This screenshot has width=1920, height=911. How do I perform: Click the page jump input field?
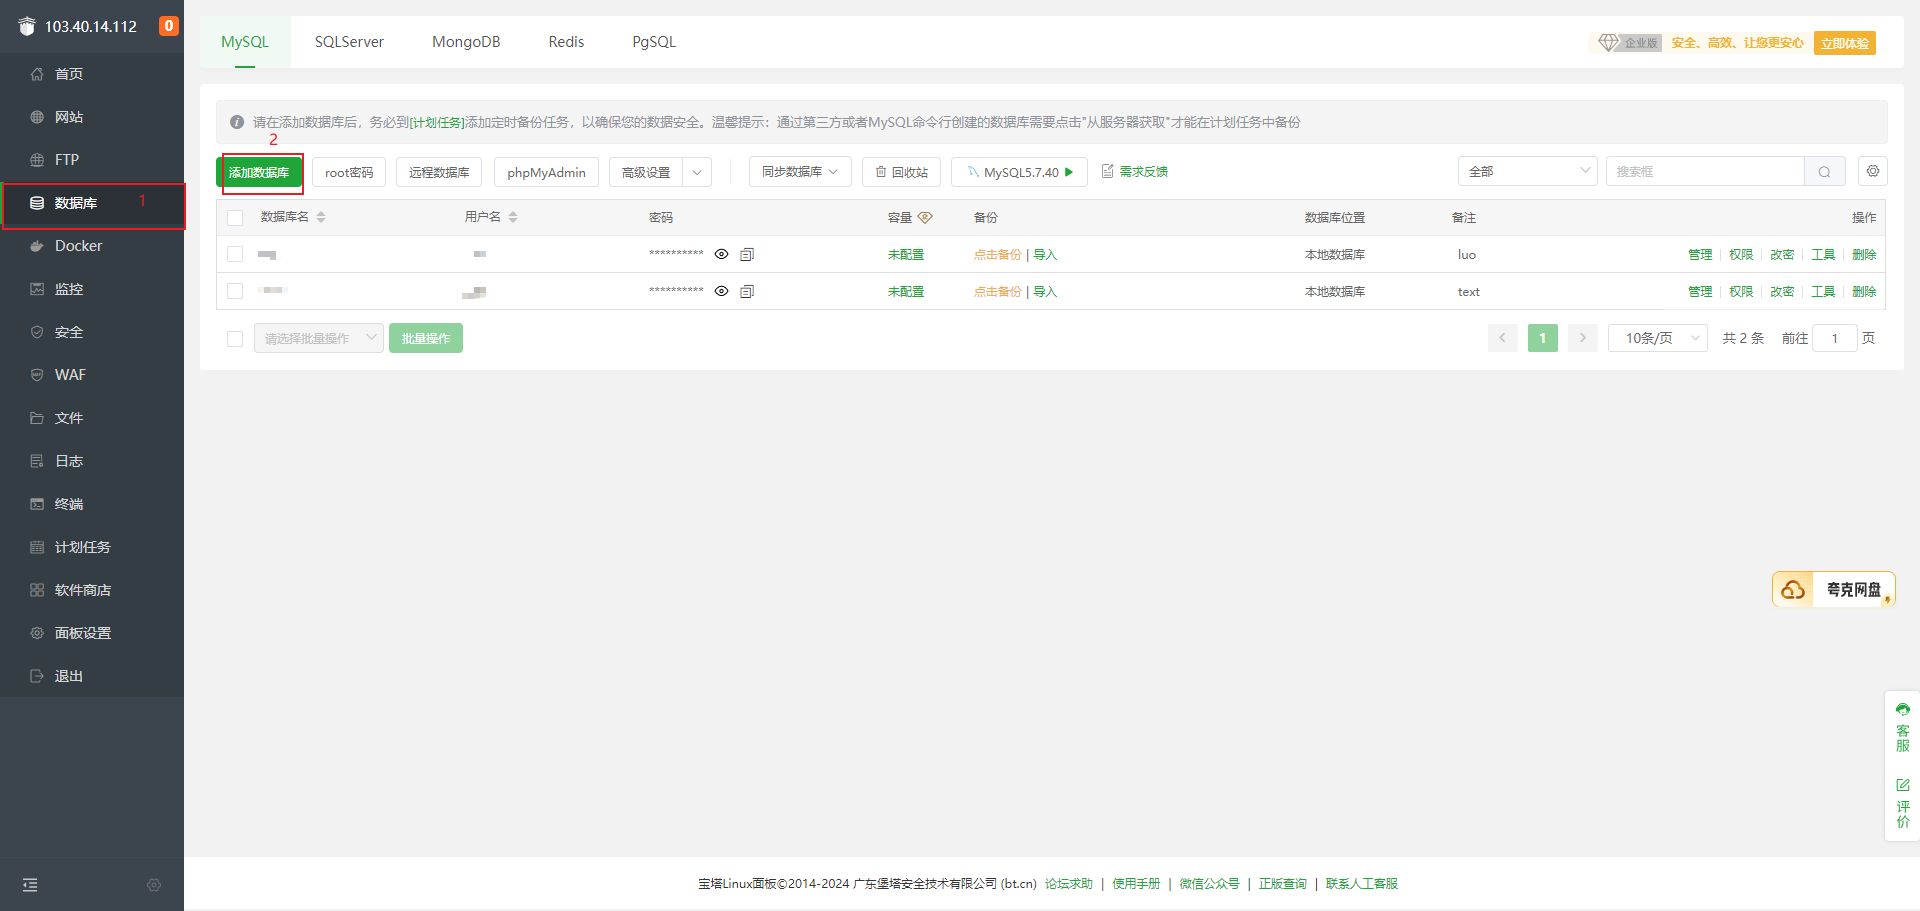(x=1835, y=338)
